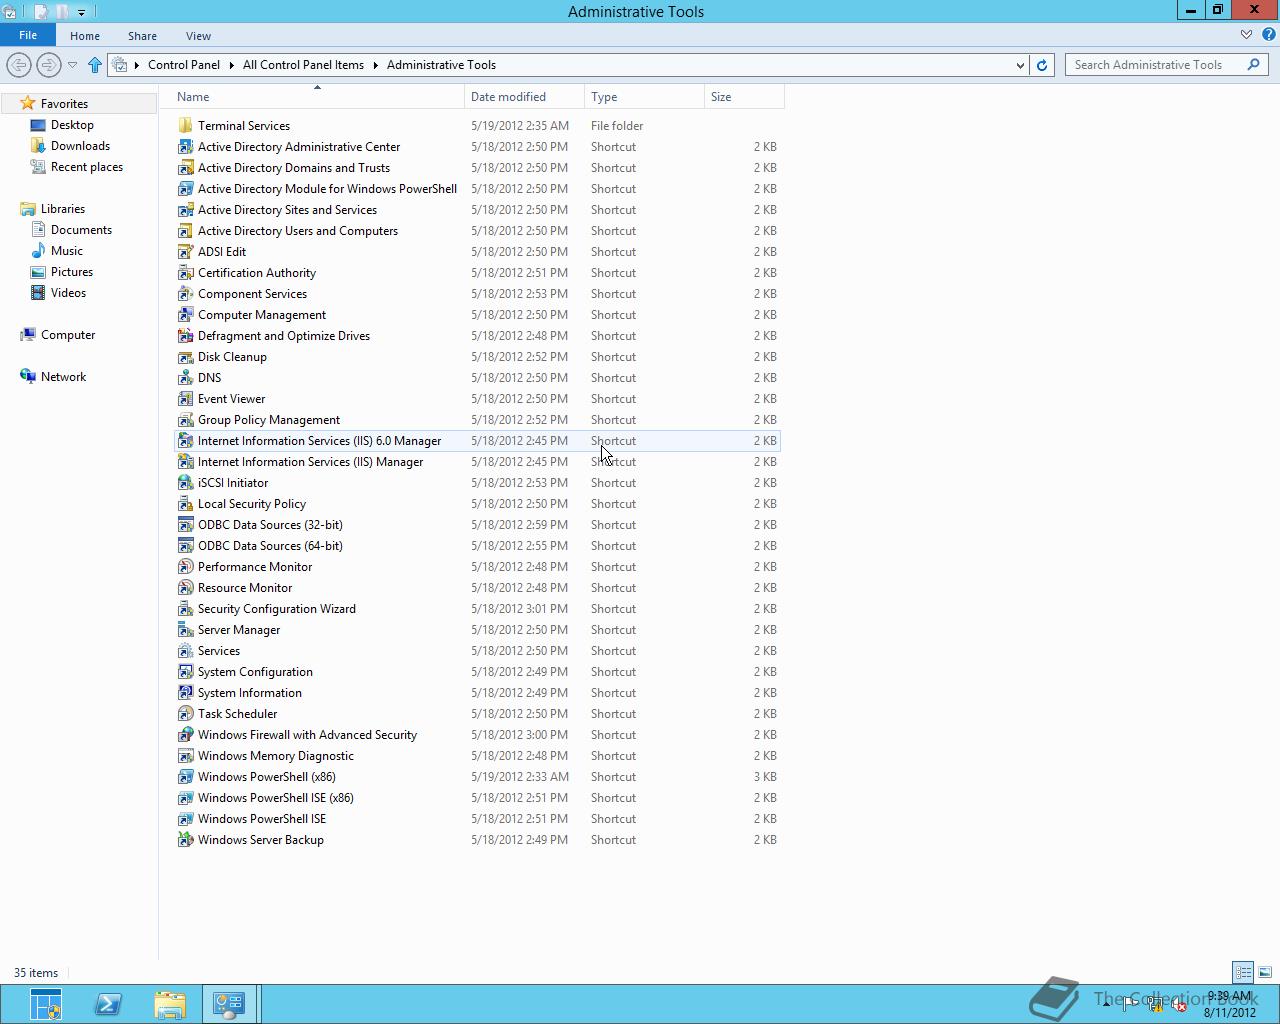Image resolution: width=1280 pixels, height=1024 pixels.
Task: Sort by the Type column header
Action: [x=645, y=97]
